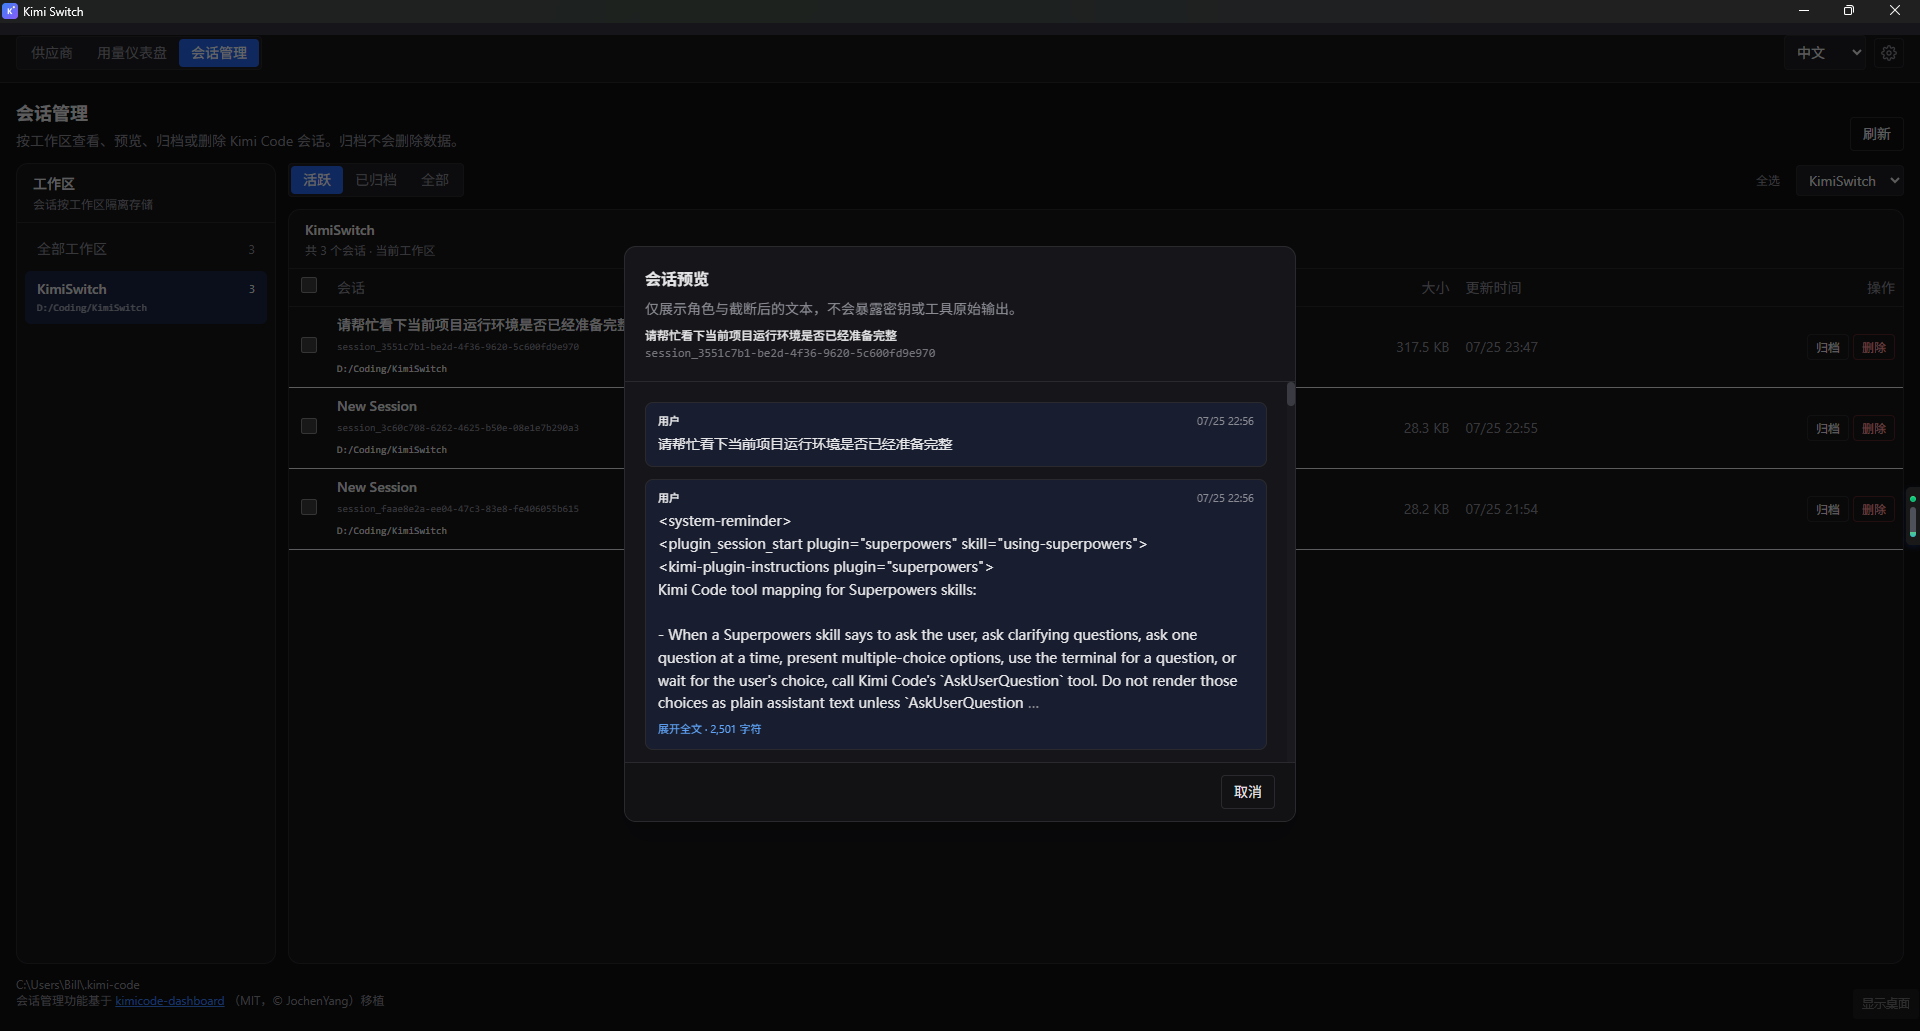Open the settings gear icon
This screenshot has height=1031, width=1920.
[1888, 53]
